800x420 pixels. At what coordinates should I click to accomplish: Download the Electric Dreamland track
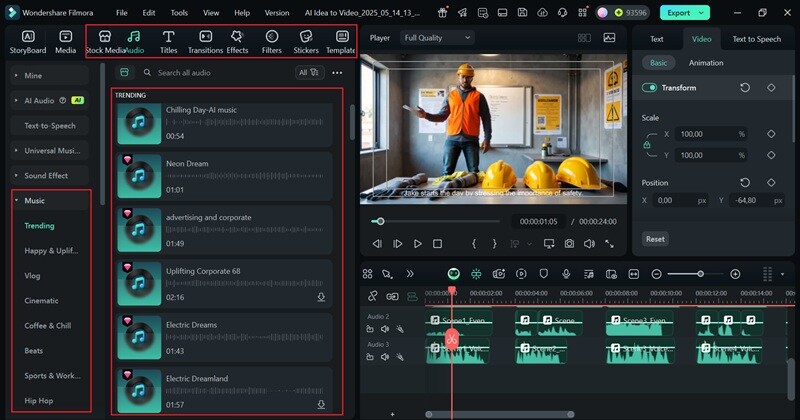[321, 404]
